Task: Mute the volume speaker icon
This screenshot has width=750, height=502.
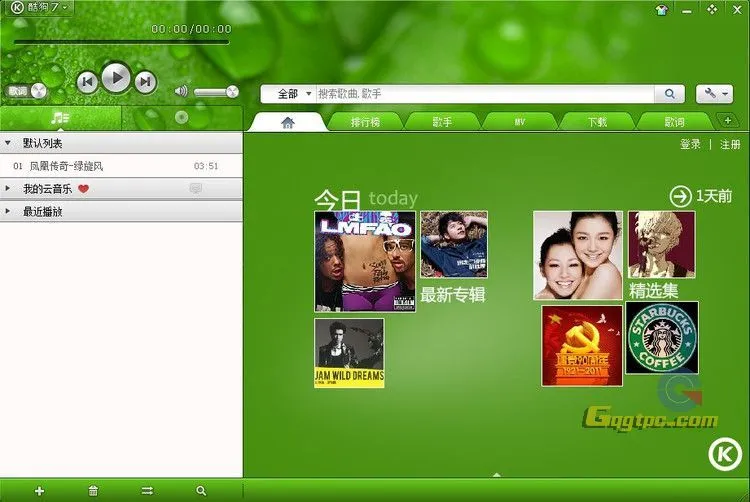Action: tap(181, 91)
